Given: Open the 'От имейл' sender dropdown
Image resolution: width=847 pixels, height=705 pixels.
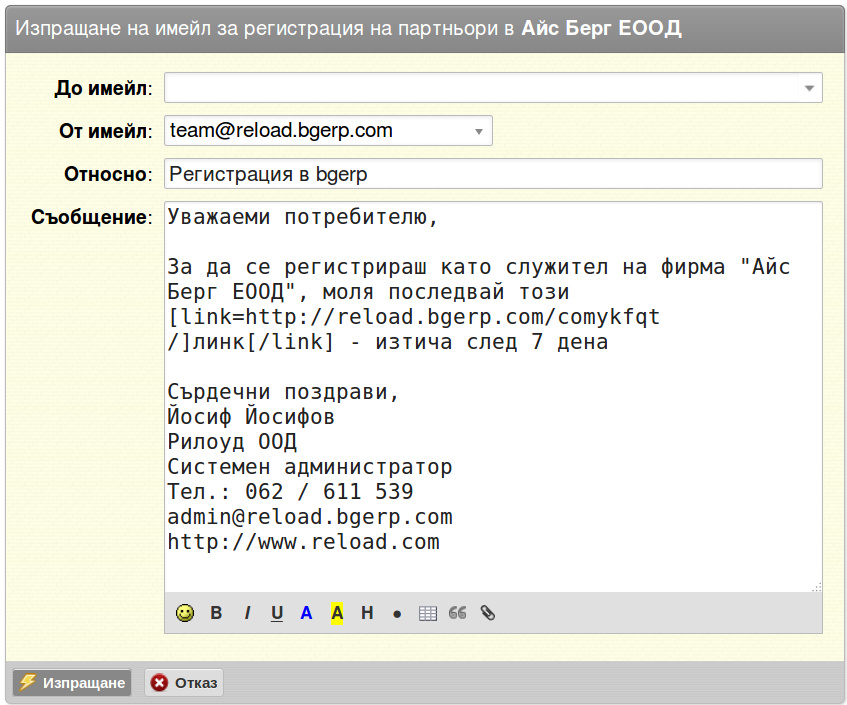Looking at the screenshot, I should click(x=479, y=131).
